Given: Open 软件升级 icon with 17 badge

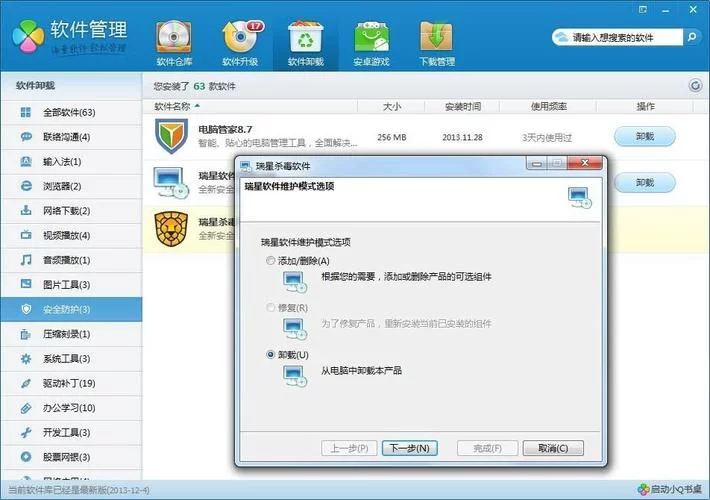Looking at the screenshot, I should (x=240, y=44).
